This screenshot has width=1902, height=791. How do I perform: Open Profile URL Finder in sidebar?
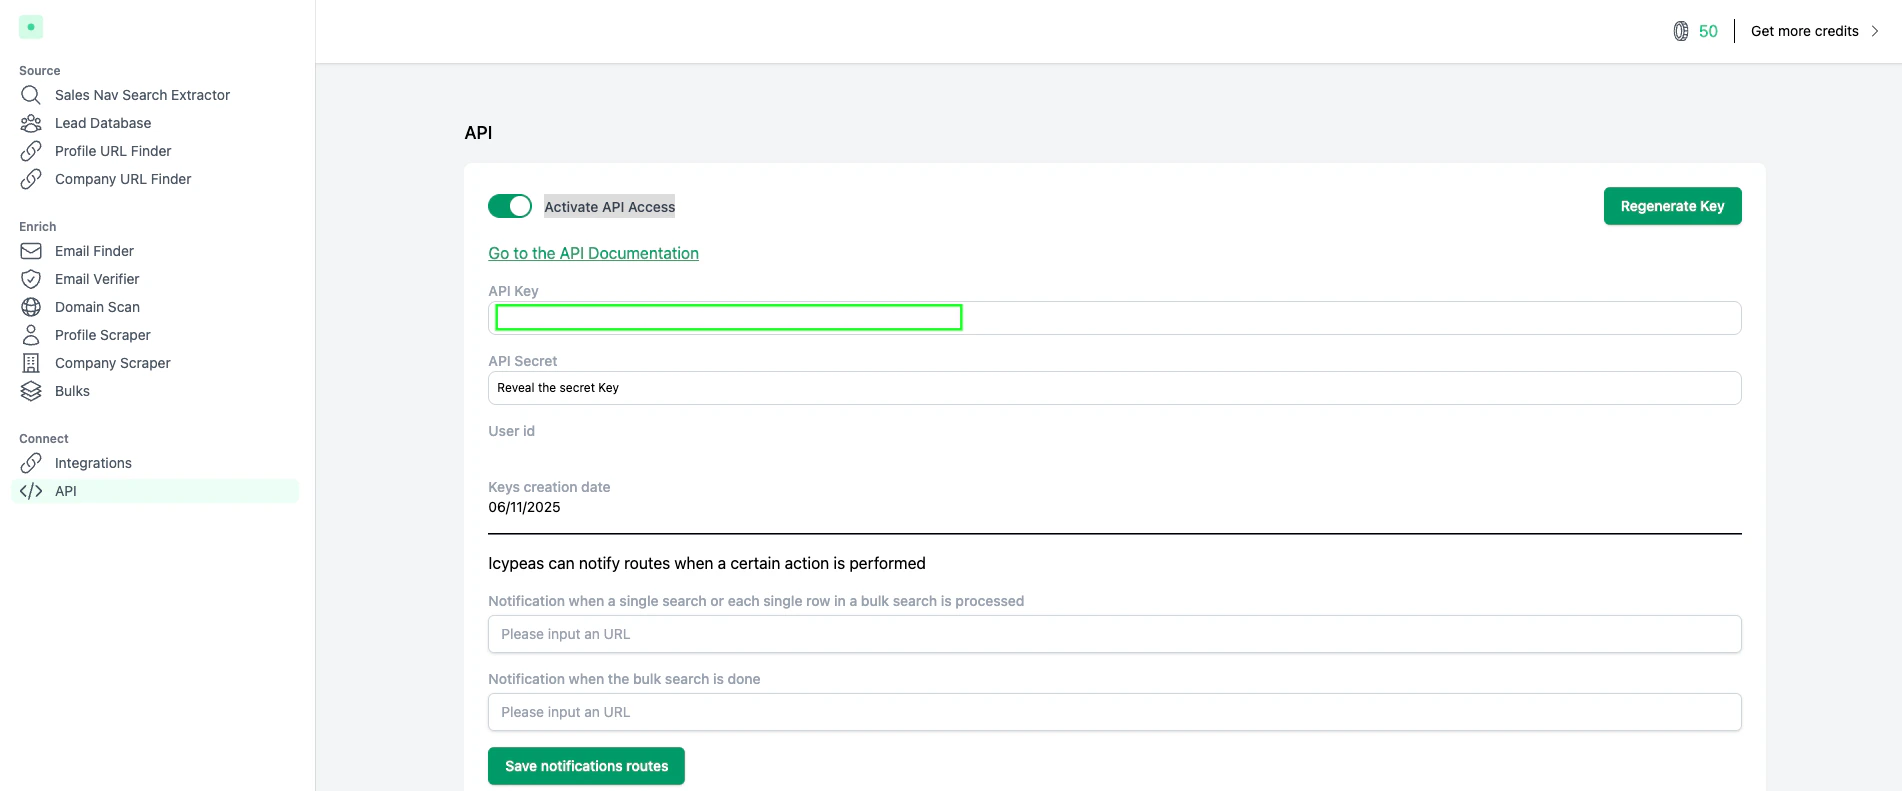(113, 151)
